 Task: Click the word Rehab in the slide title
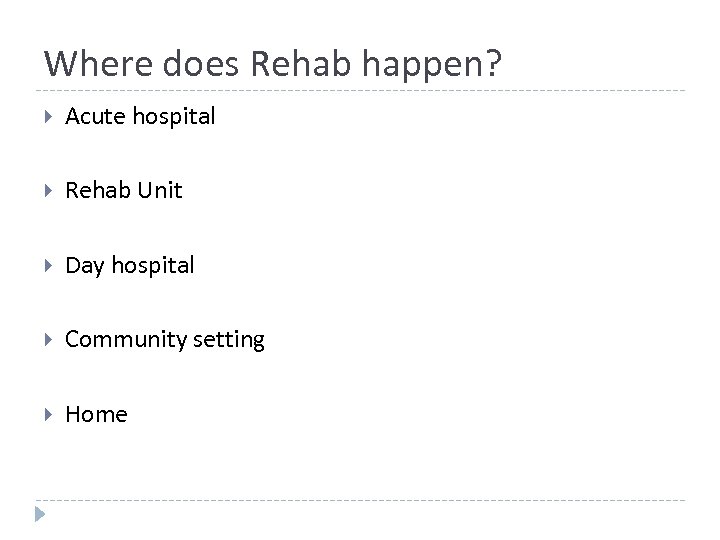[x=300, y=65]
